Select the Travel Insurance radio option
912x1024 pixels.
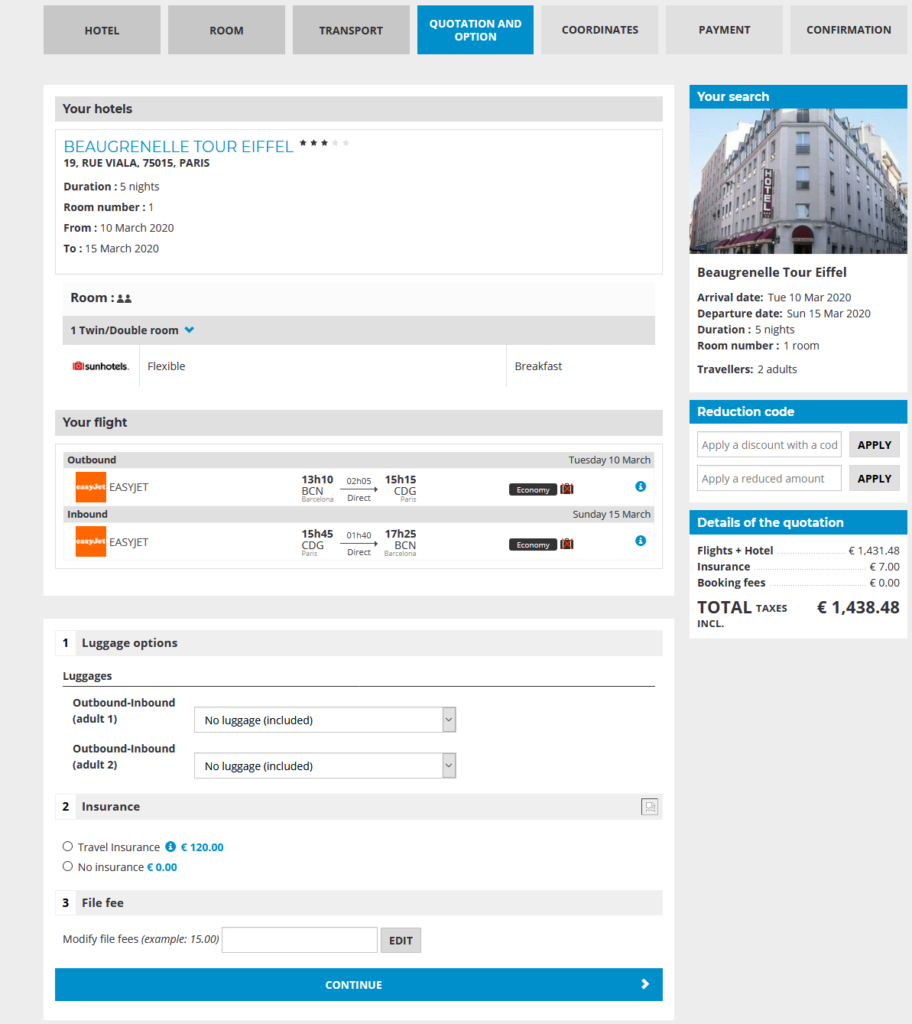pos(68,847)
